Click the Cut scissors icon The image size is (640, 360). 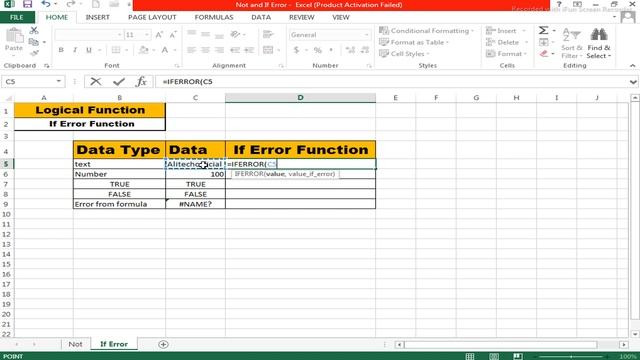tap(34, 30)
